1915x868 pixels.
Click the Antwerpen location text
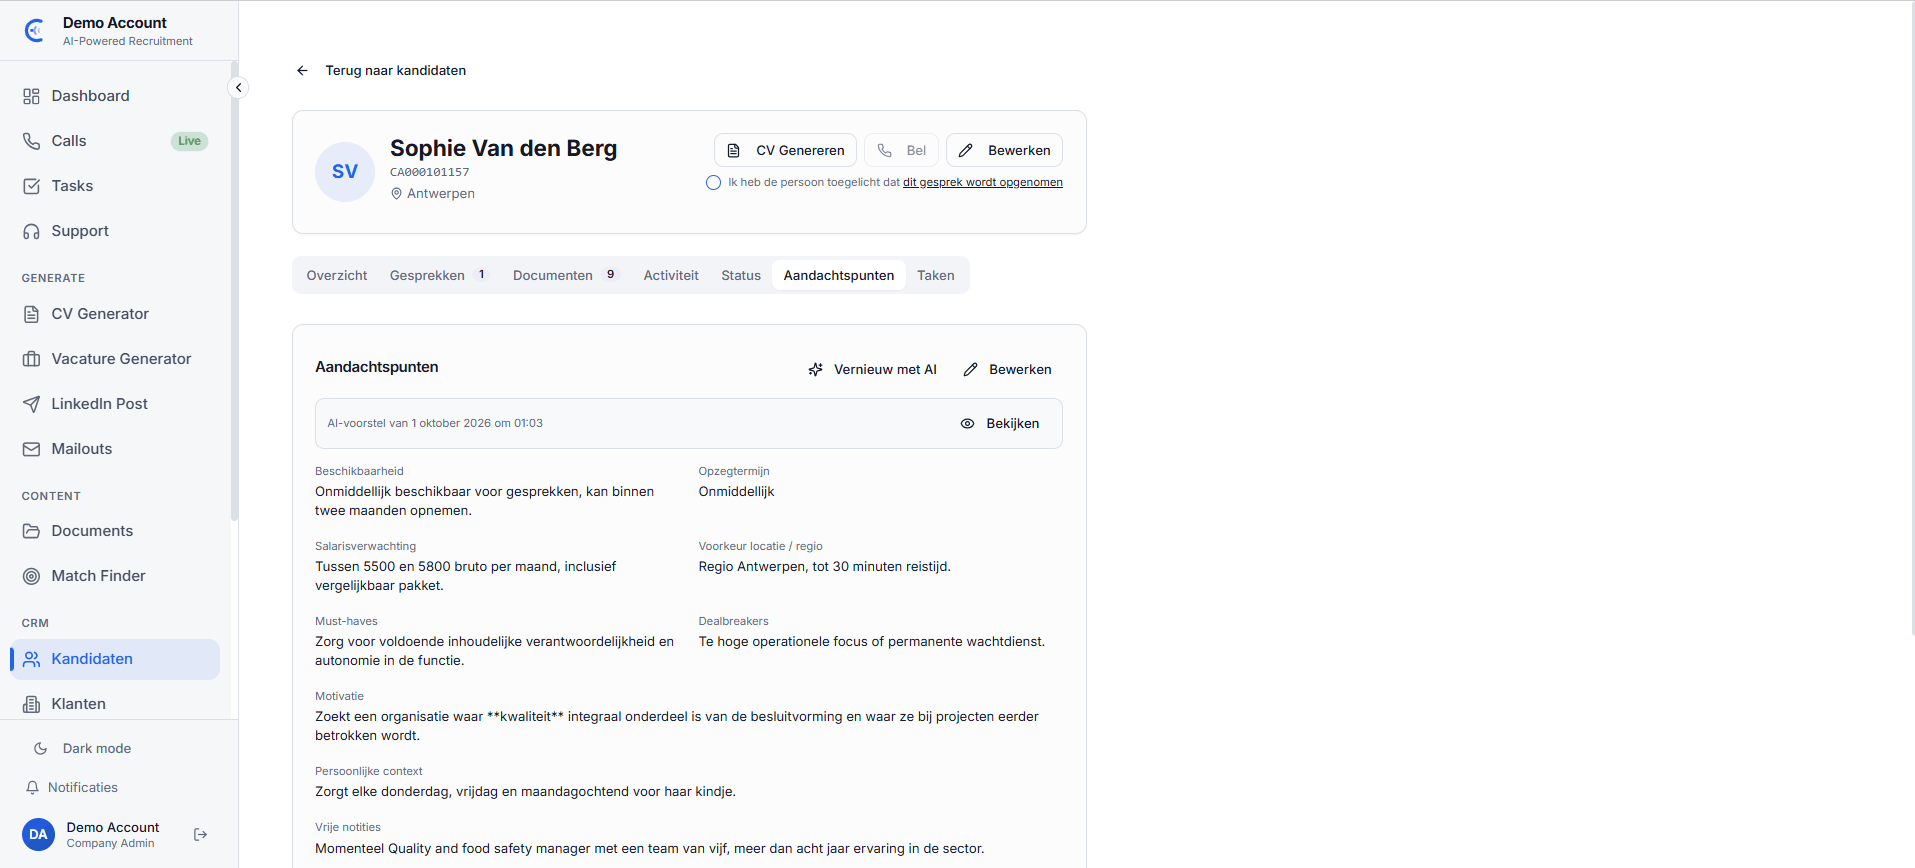click(x=441, y=194)
